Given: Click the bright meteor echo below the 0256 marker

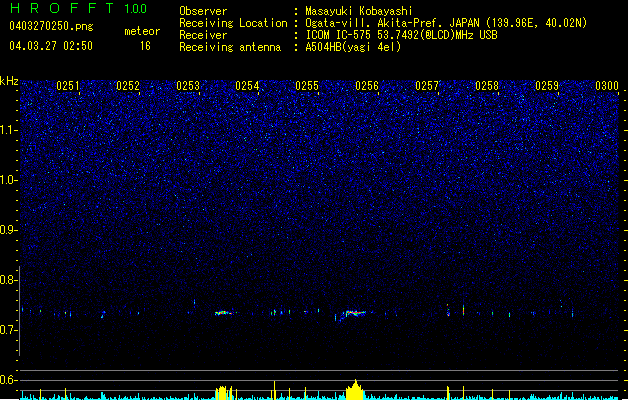Looking at the screenshot, I should pos(355,313).
